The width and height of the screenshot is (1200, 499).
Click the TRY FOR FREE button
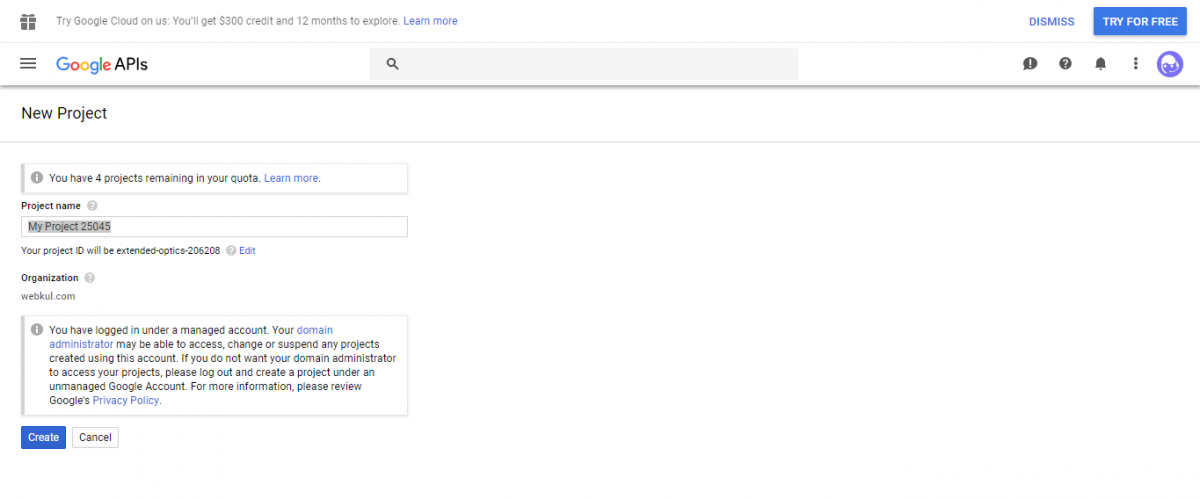coord(1140,21)
